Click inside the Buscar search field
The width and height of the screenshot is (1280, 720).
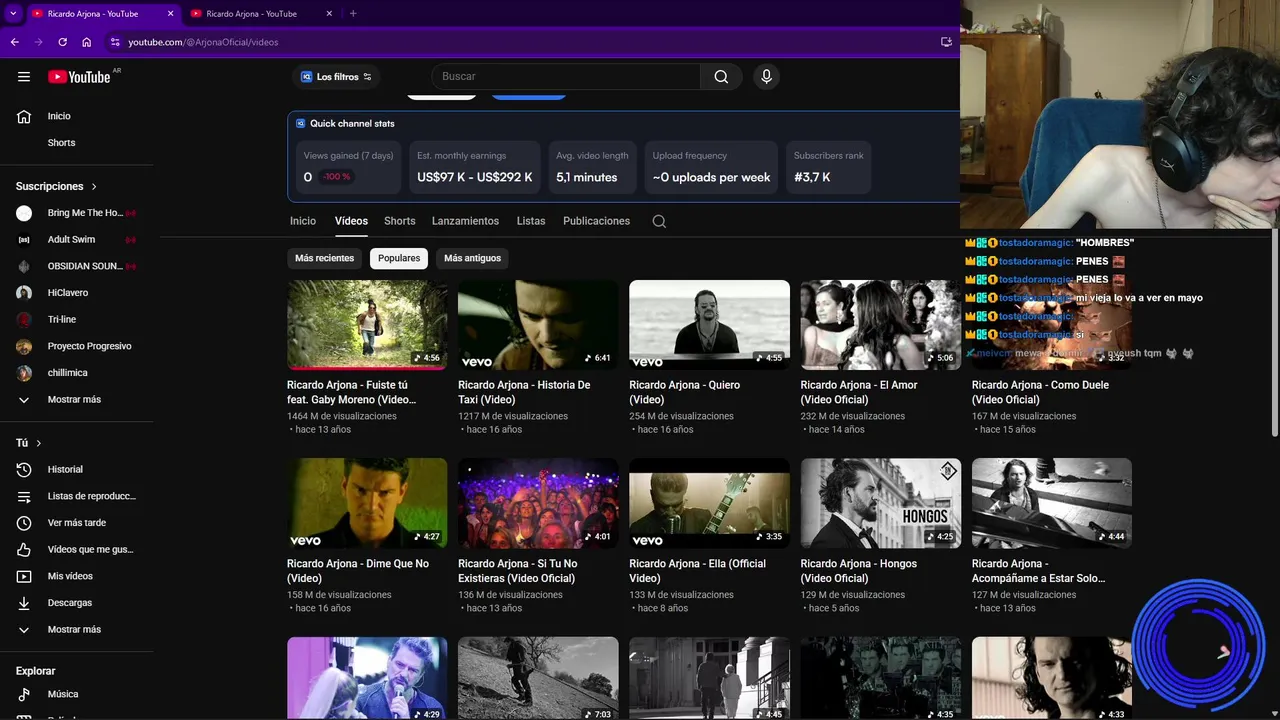(x=567, y=77)
